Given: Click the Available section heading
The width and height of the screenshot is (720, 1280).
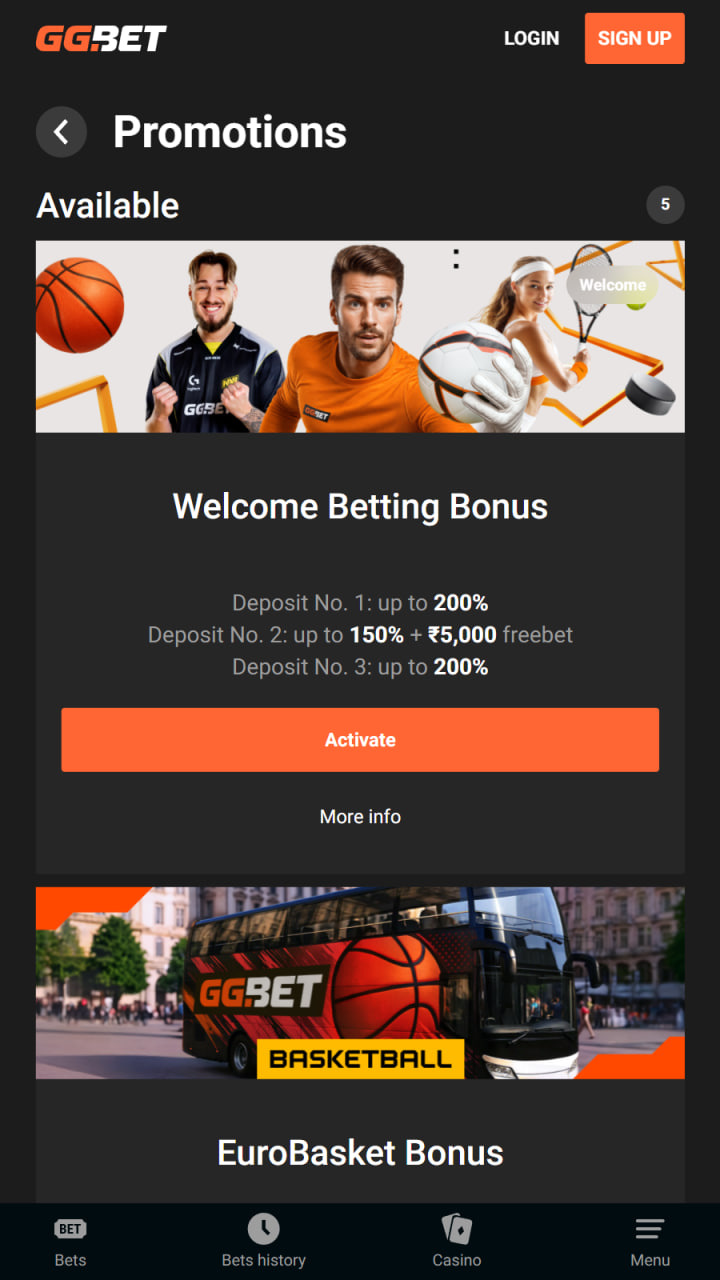Looking at the screenshot, I should pyautogui.click(x=108, y=205).
